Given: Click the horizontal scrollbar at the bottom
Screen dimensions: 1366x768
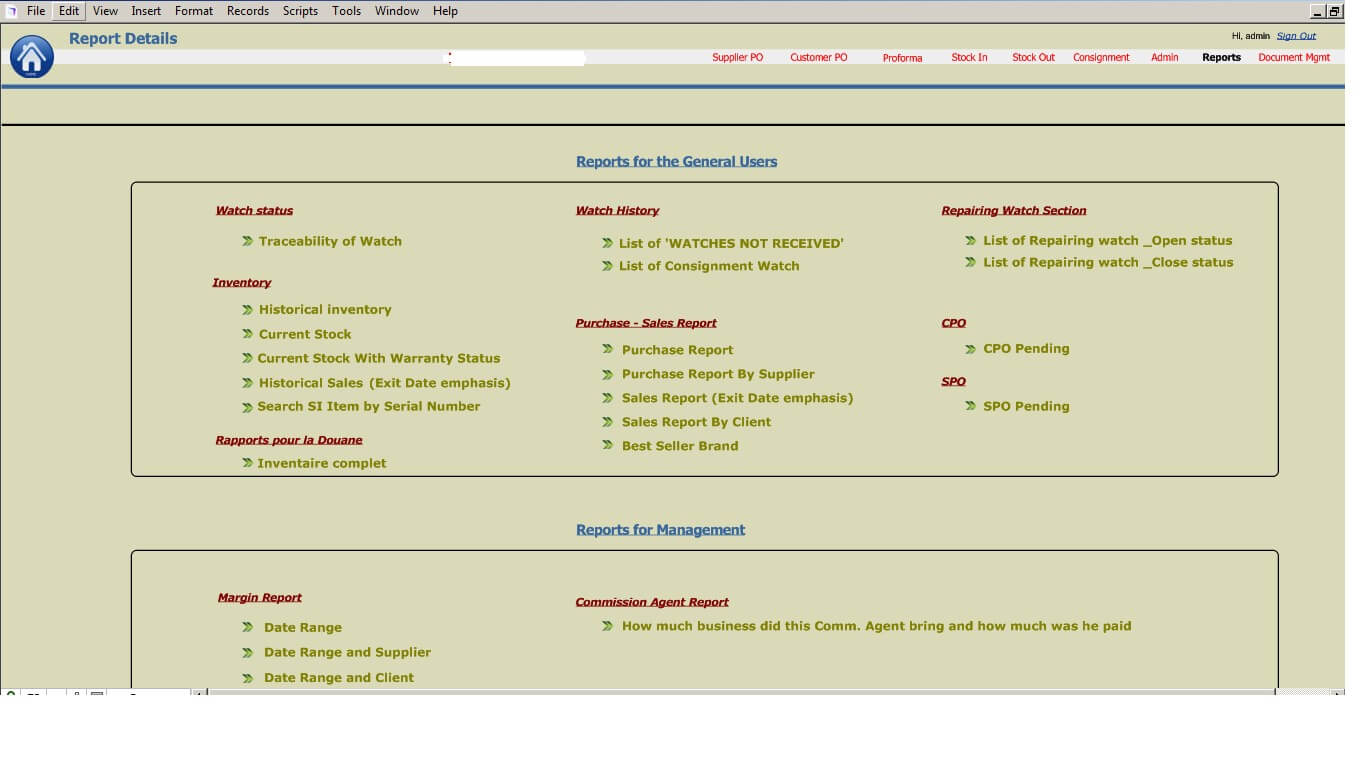Looking at the screenshot, I should [x=740, y=692].
